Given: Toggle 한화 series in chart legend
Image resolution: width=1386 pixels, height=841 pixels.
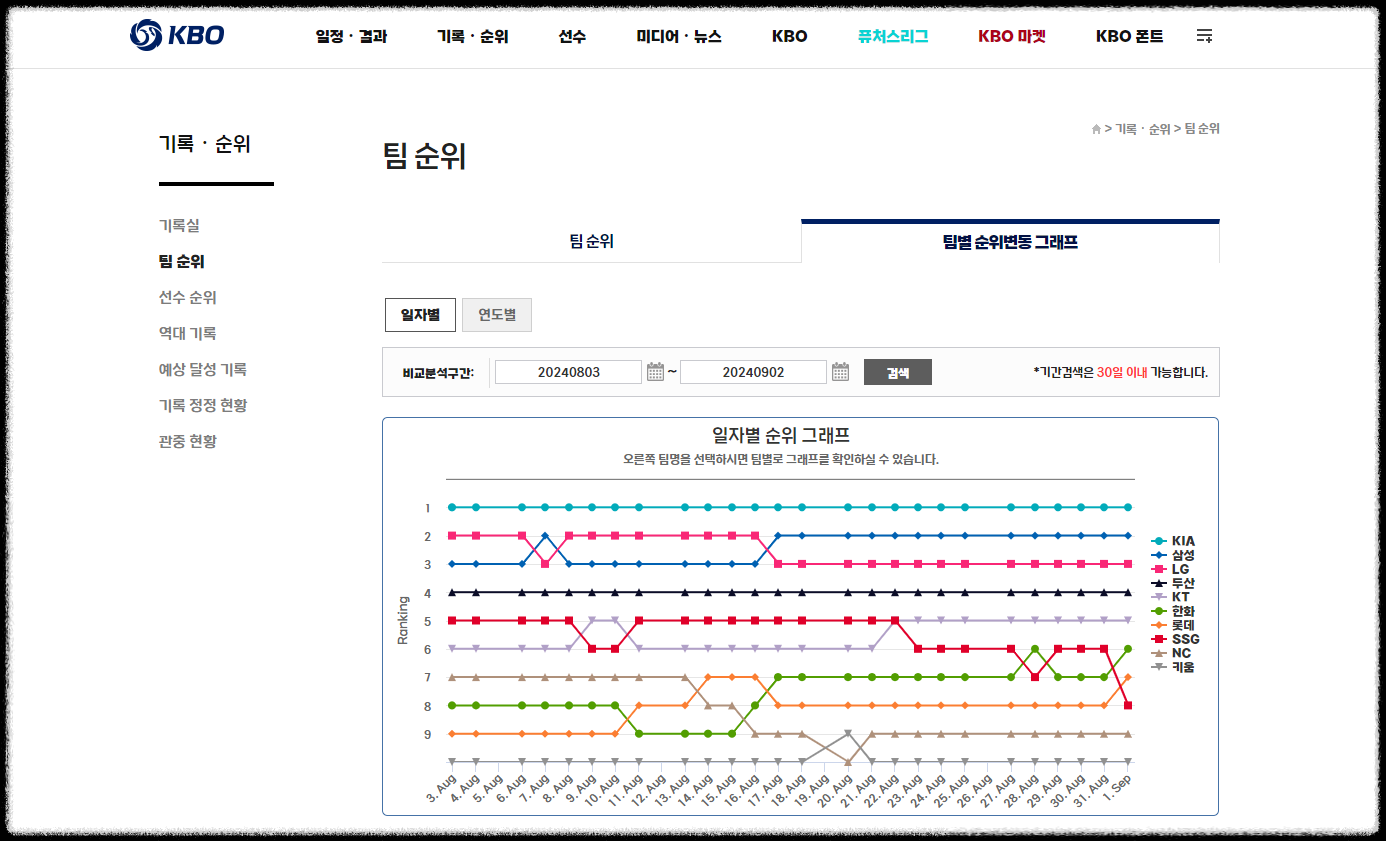Looking at the screenshot, I should (1173, 611).
